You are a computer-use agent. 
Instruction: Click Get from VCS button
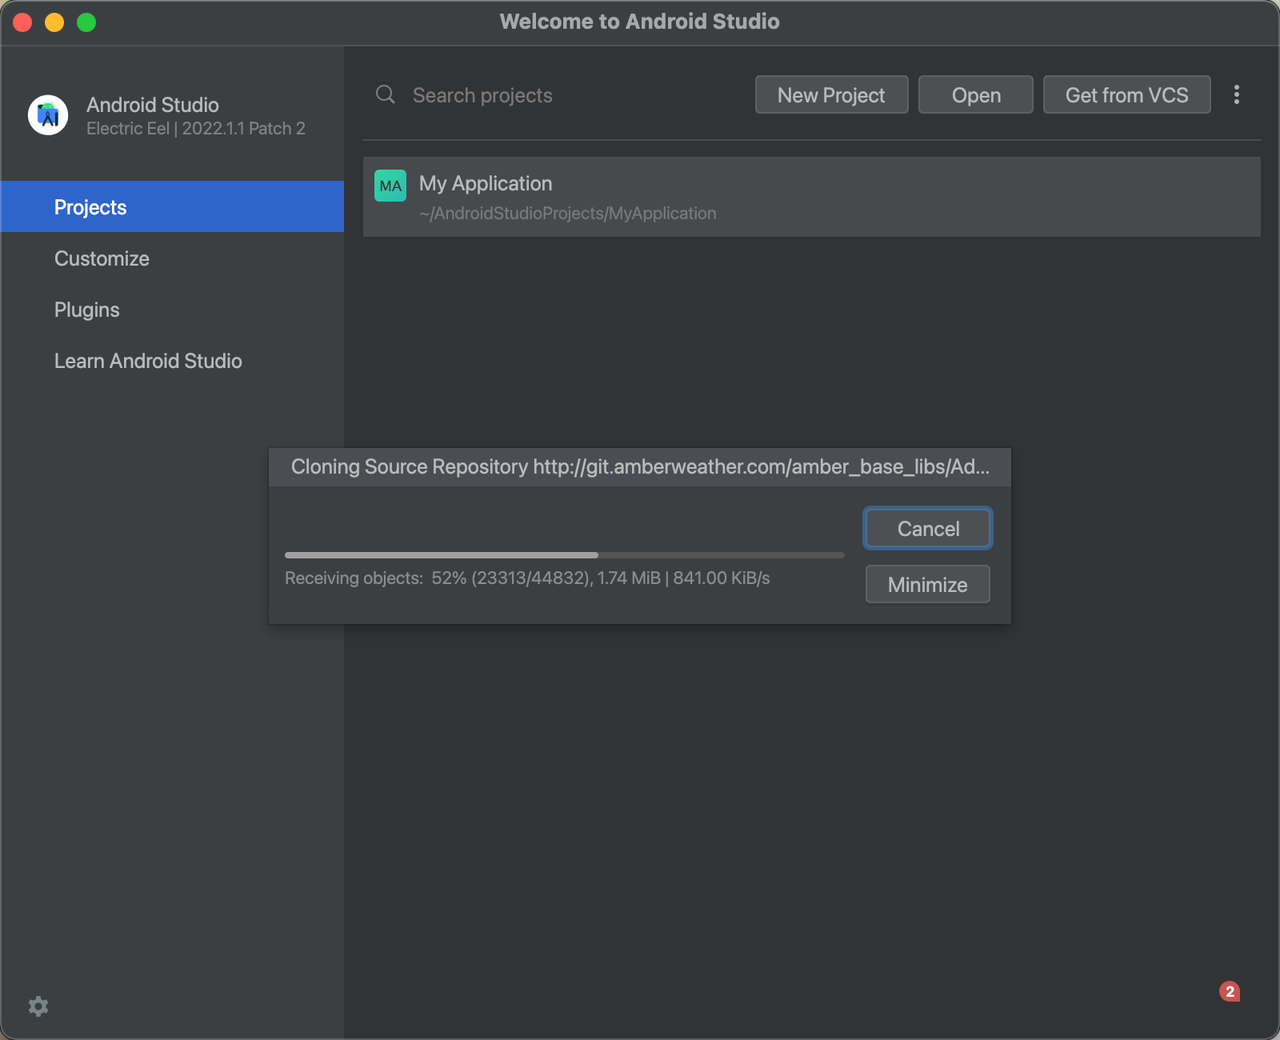tap(1127, 95)
